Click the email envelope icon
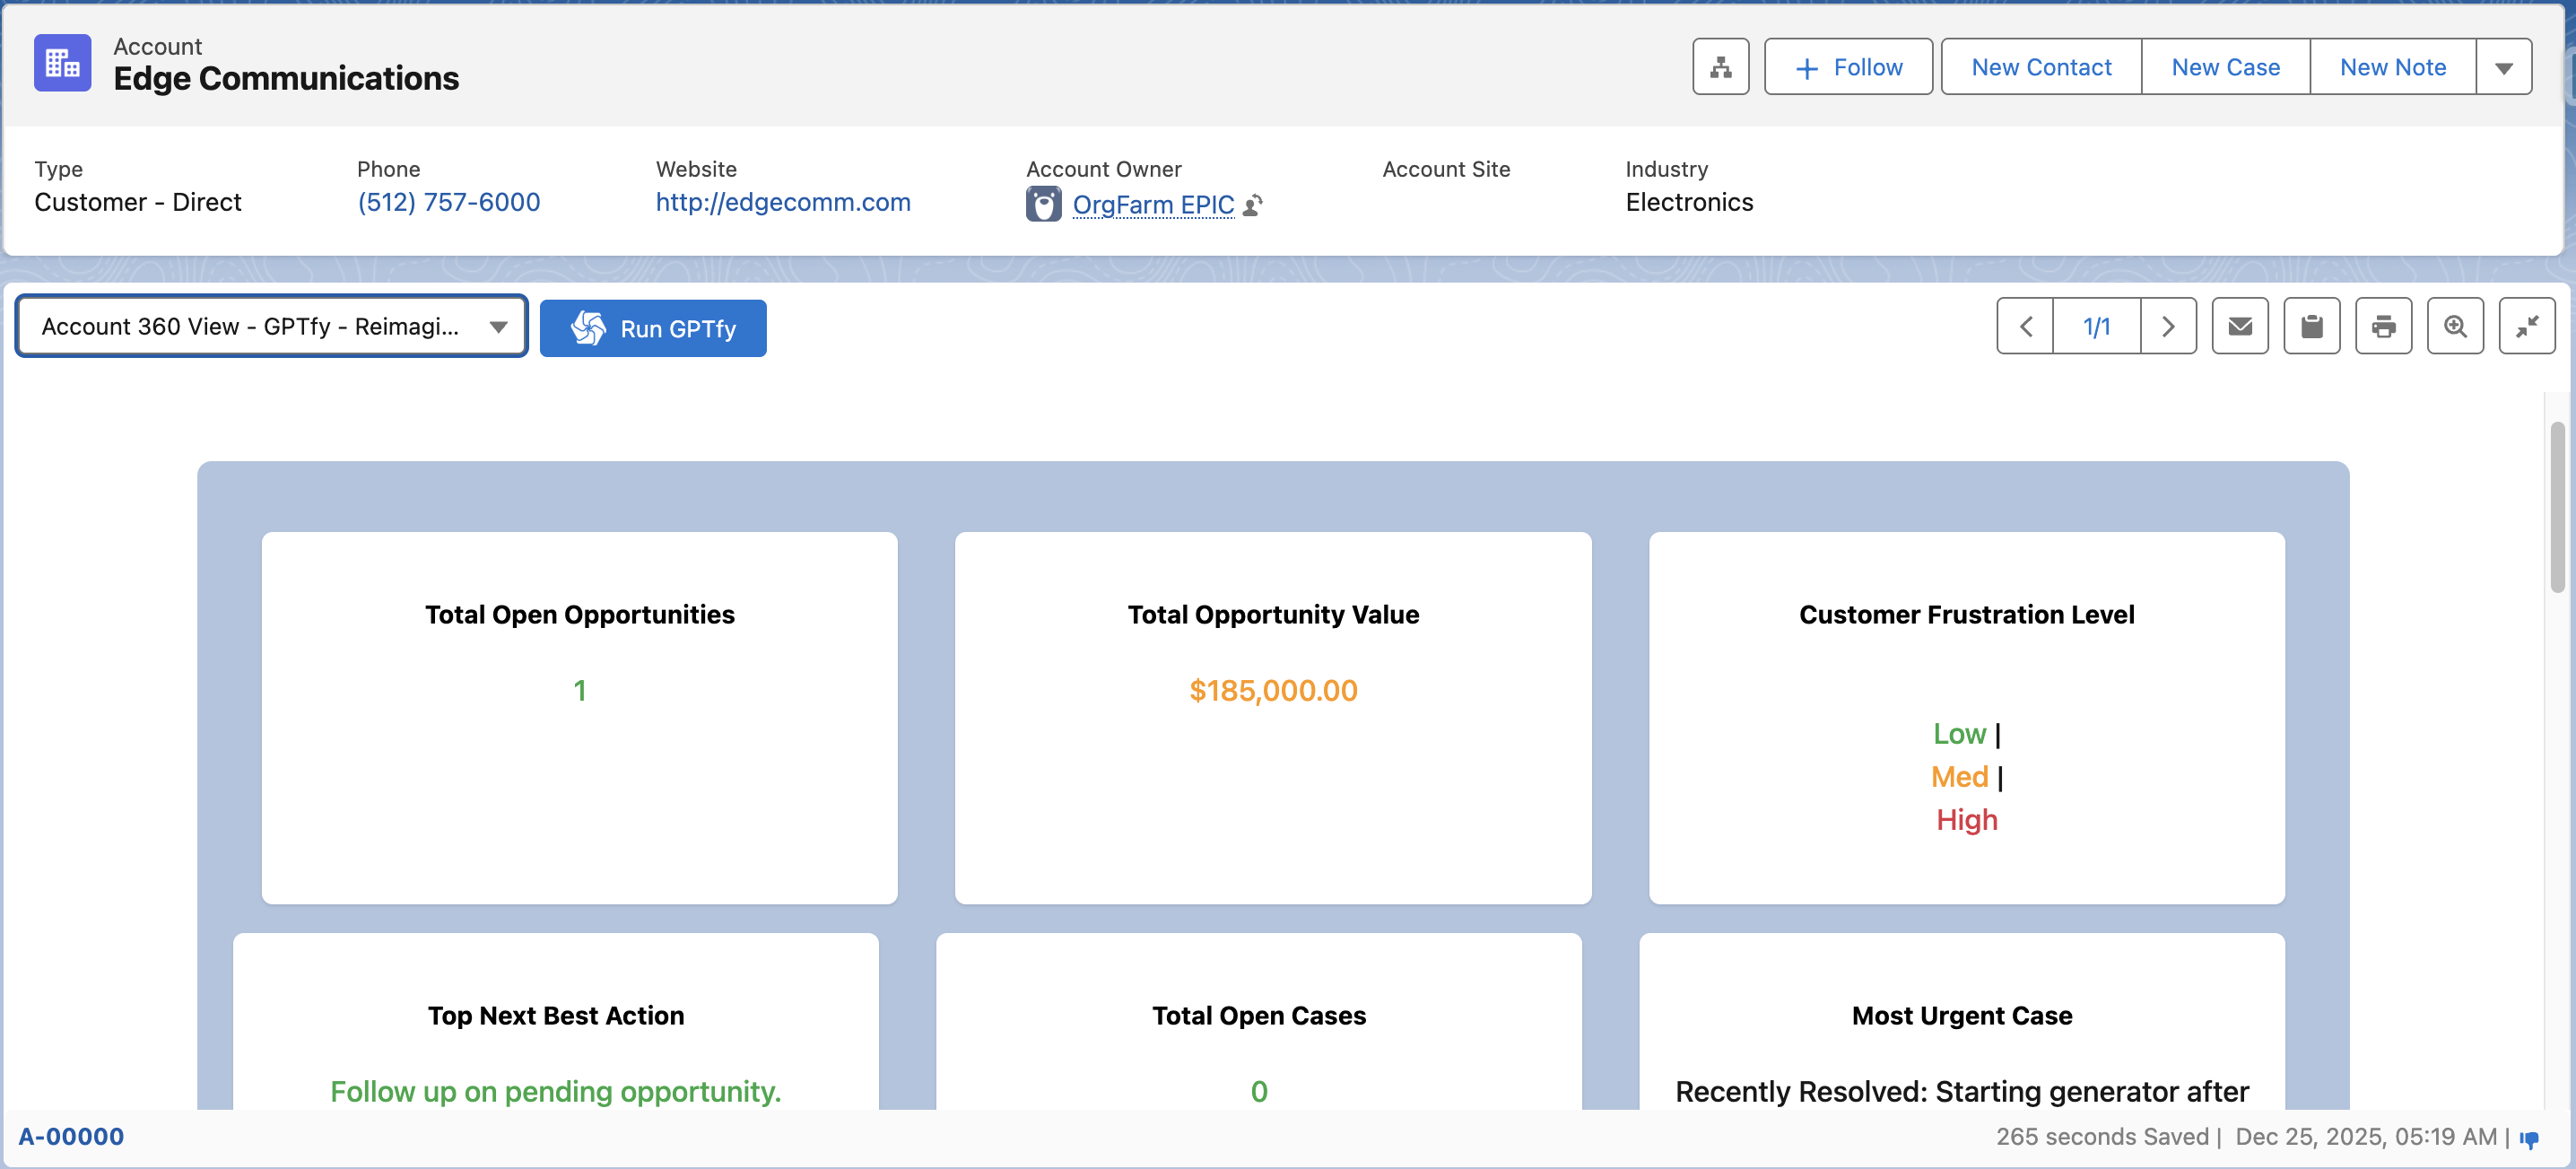The height and width of the screenshot is (1169, 2576). pyautogui.click(x=2240, y=326)
